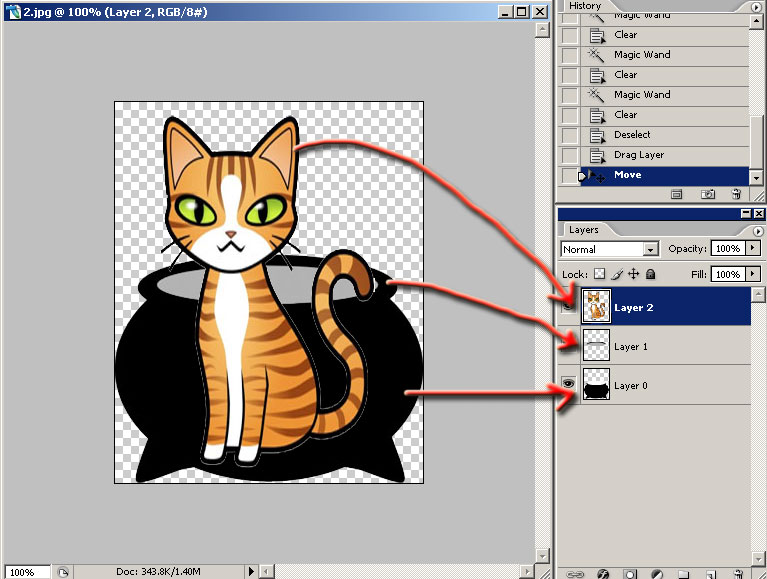Click the Photoshop document icon in title bar
The width and height of the screenshot is (767, 579).
pos(14,12)
